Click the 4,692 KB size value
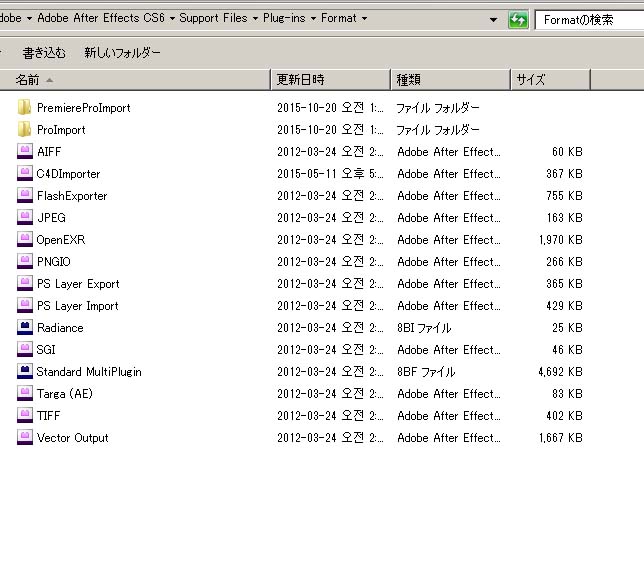 tap(560, 372)
